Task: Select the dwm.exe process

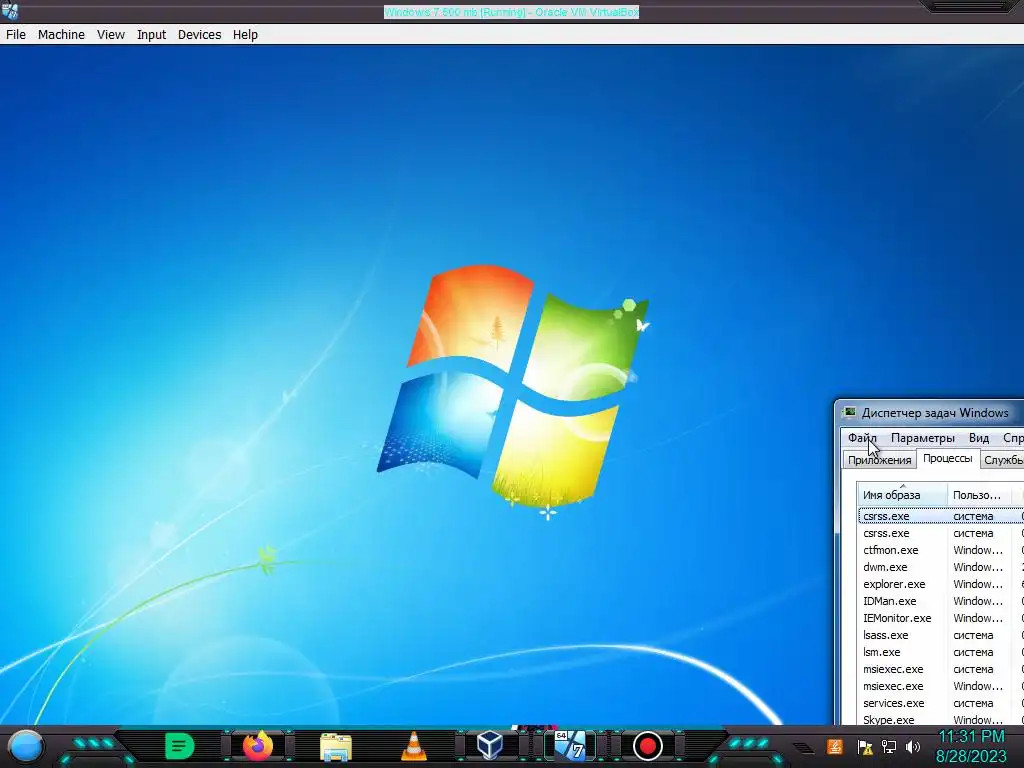Action: click(941, 567)
